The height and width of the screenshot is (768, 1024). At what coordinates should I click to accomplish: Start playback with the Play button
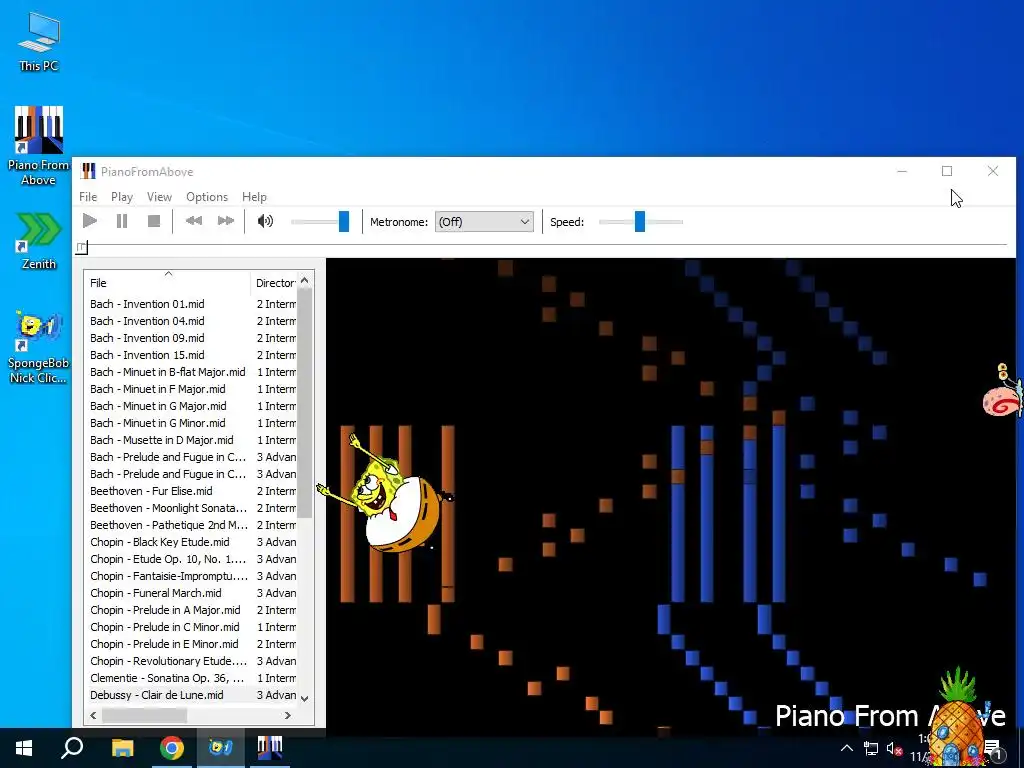[90, 221]
